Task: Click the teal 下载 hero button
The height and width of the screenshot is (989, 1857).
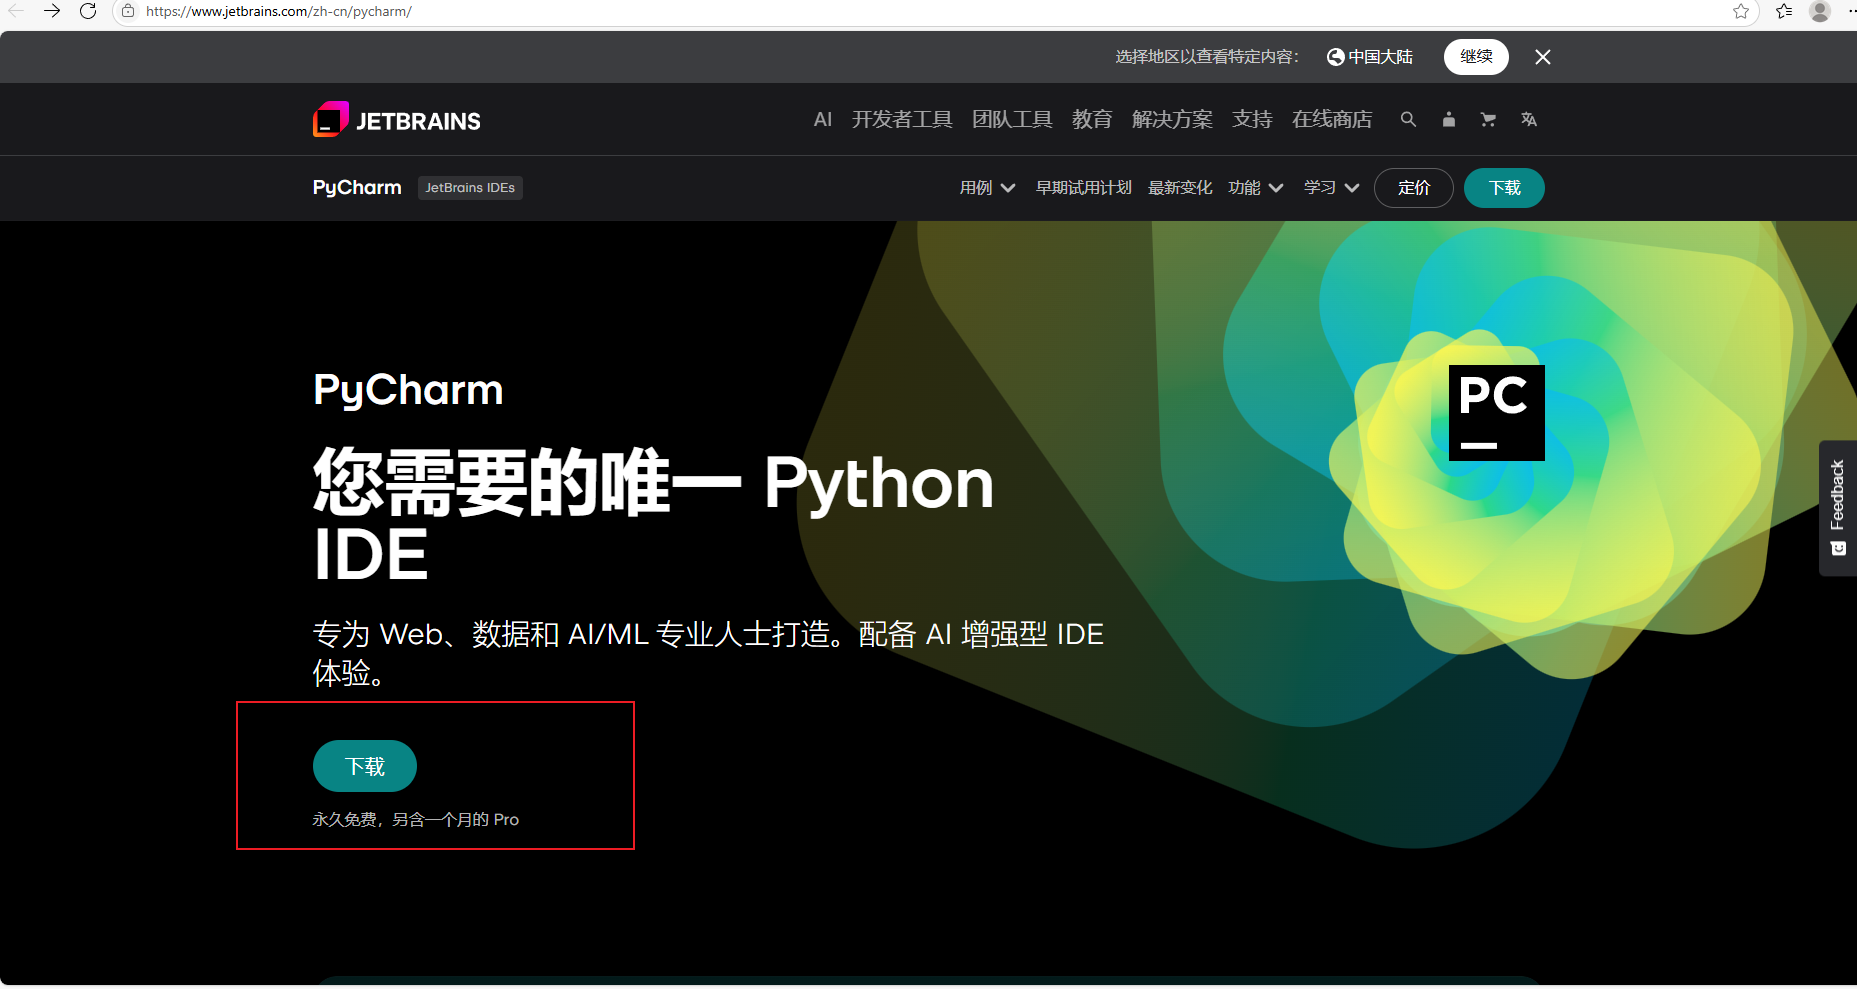Action: (364, 765)
